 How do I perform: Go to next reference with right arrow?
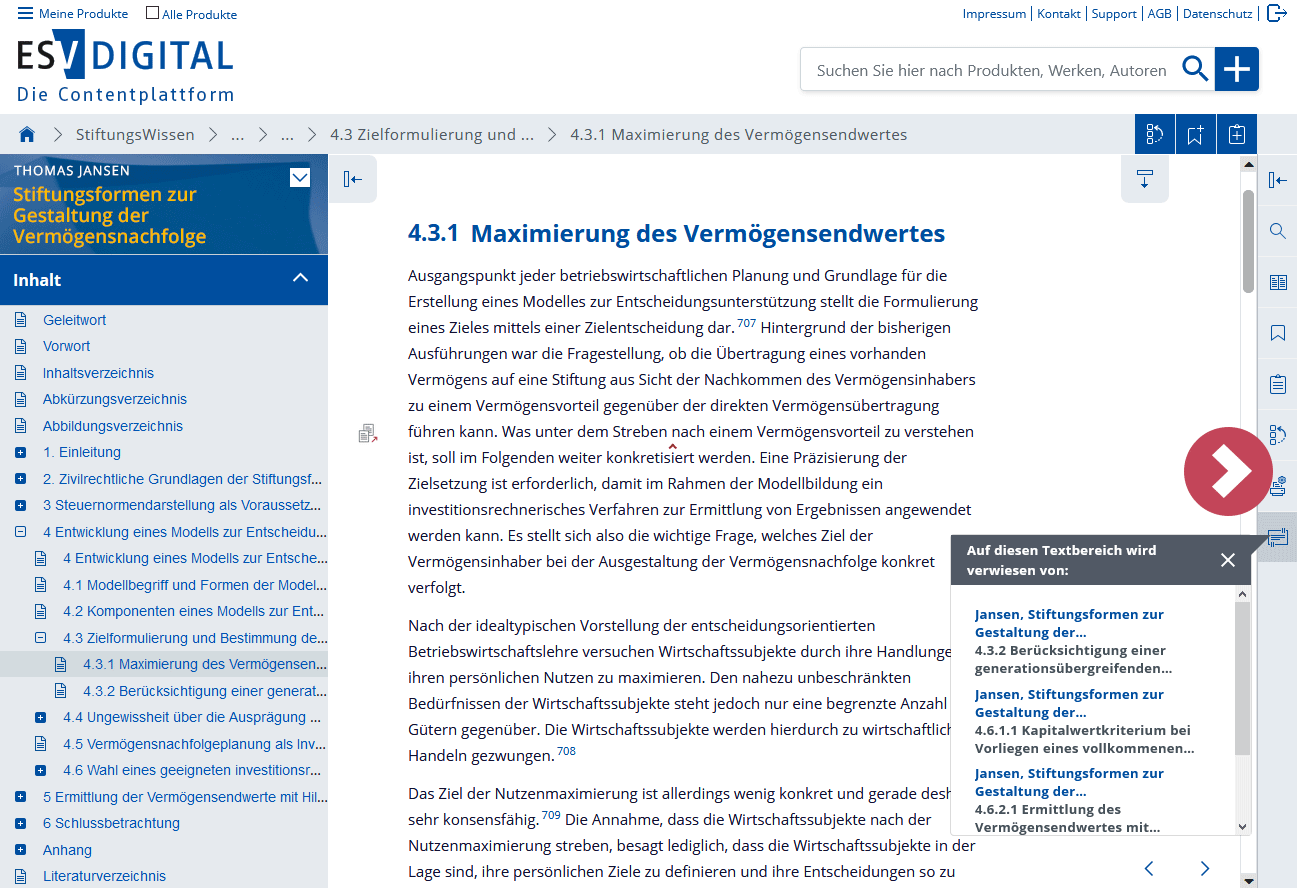click(x=1205, y=868)
